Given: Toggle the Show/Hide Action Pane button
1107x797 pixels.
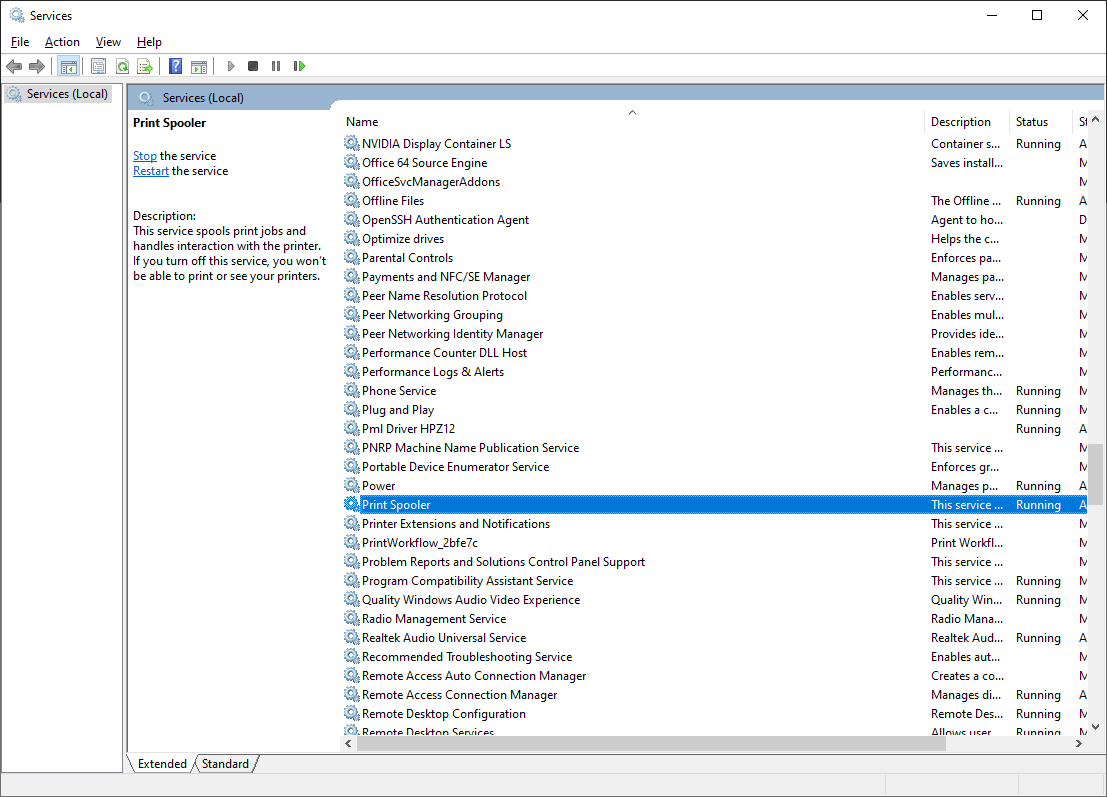Looking at the screenshot, I should point(199,66).
